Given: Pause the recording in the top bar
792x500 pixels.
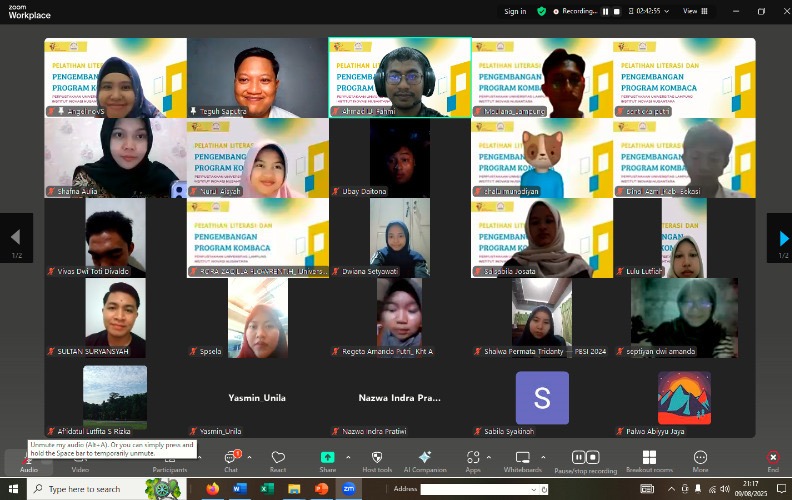Looking at the screenshot, I should pyautogui.click(x=605, y=11).
